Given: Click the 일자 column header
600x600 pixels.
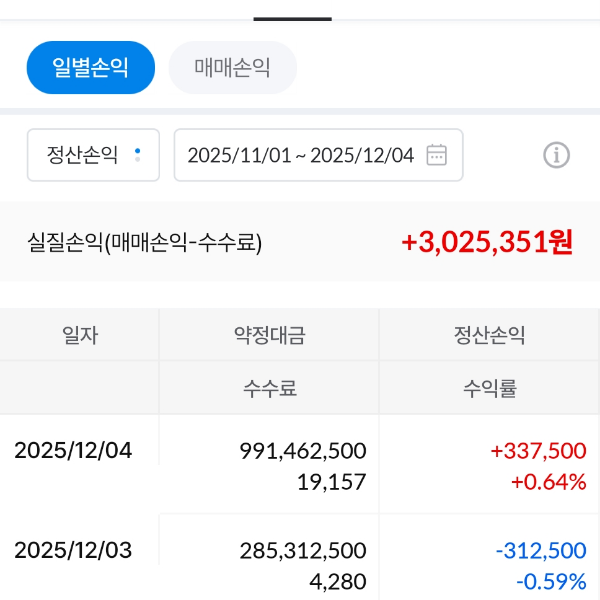Looking at the screenshot, I should point(80,336).
